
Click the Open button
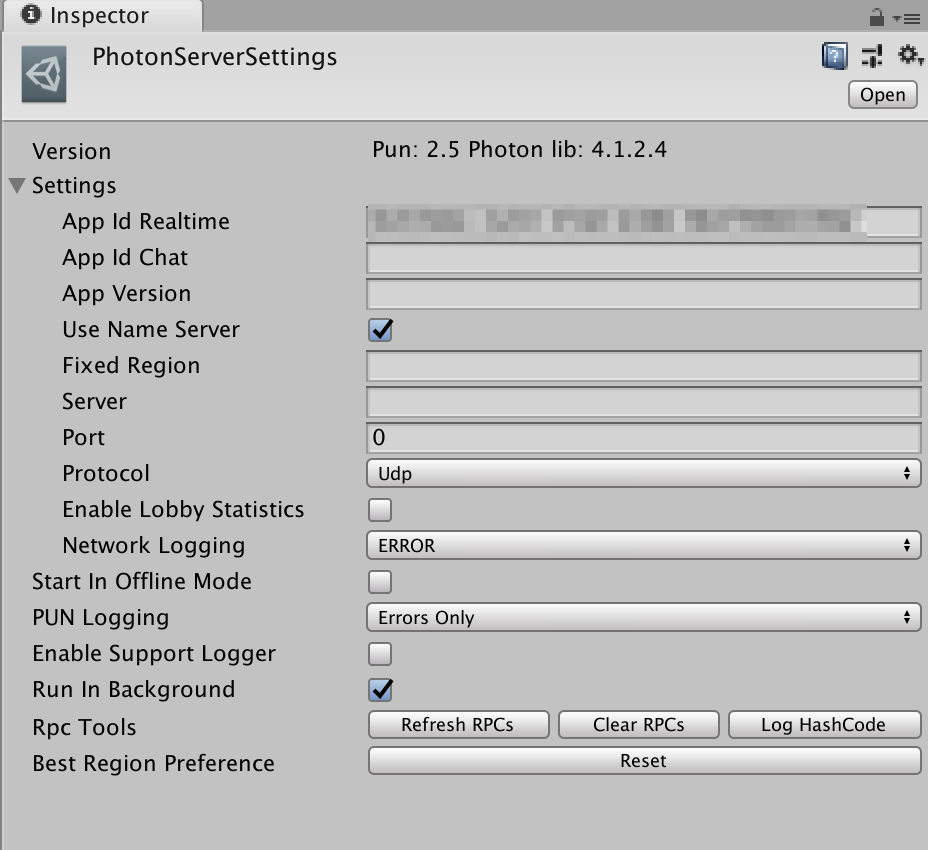point(882,95)
